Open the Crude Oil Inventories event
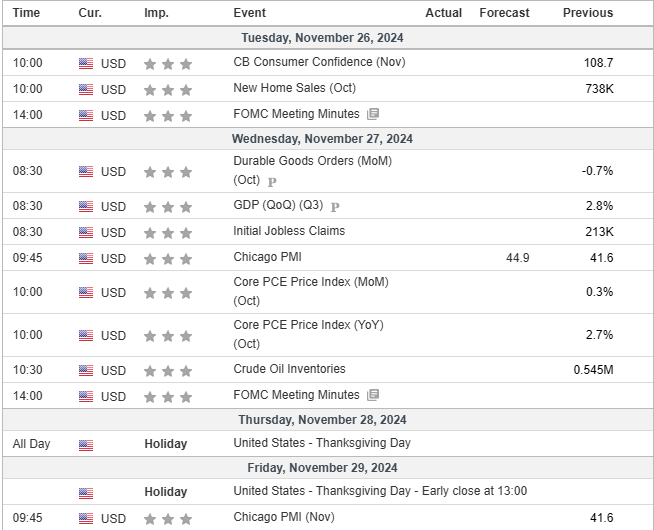Screen dimensions: 654x530 click(289, 369)
